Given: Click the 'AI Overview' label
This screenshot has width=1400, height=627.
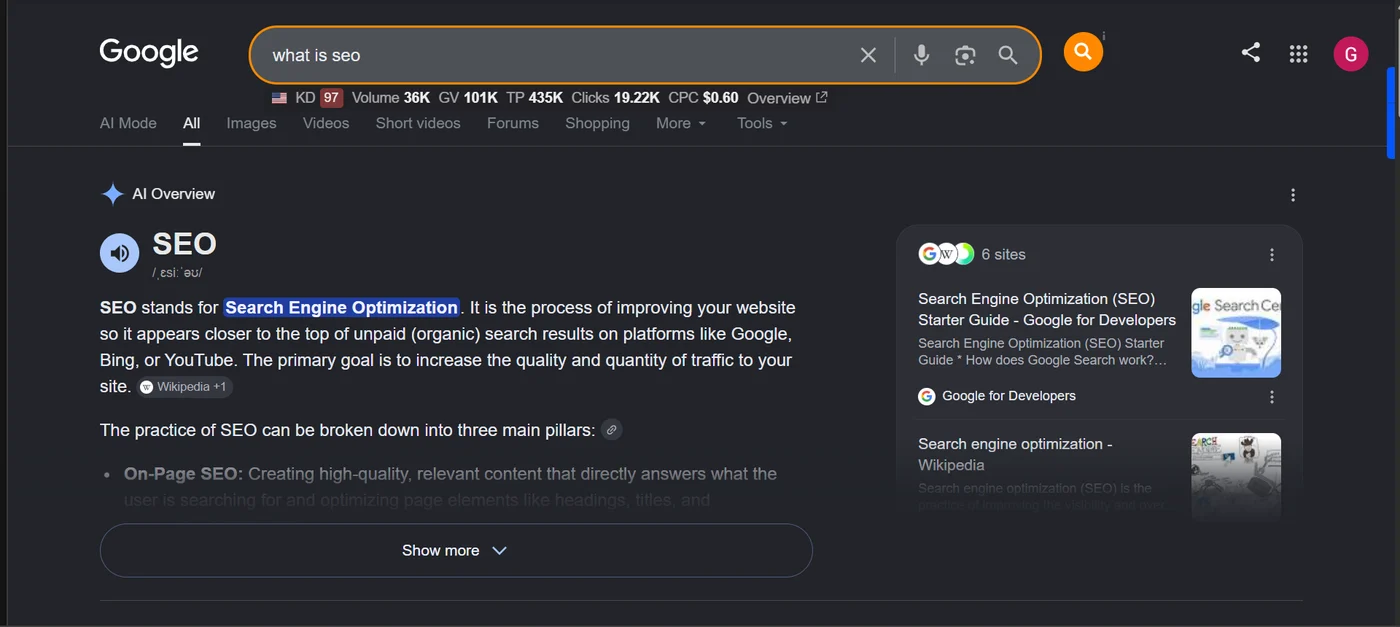Looking at the screenshot, I should click(174, 194).
